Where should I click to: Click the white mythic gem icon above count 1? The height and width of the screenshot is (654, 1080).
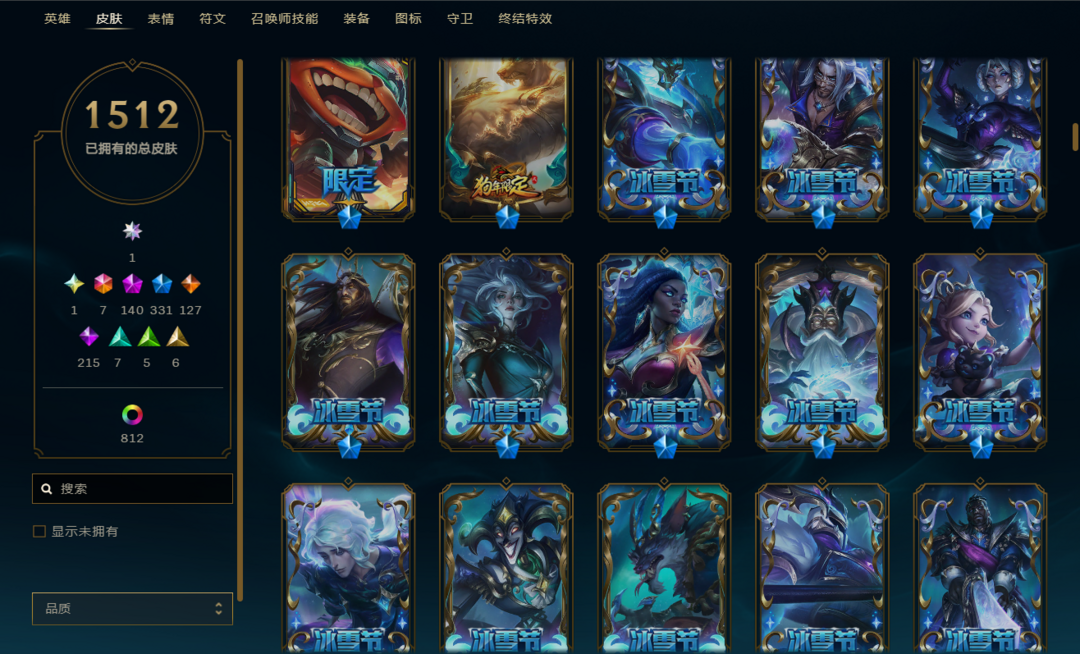tap(132, 231)
